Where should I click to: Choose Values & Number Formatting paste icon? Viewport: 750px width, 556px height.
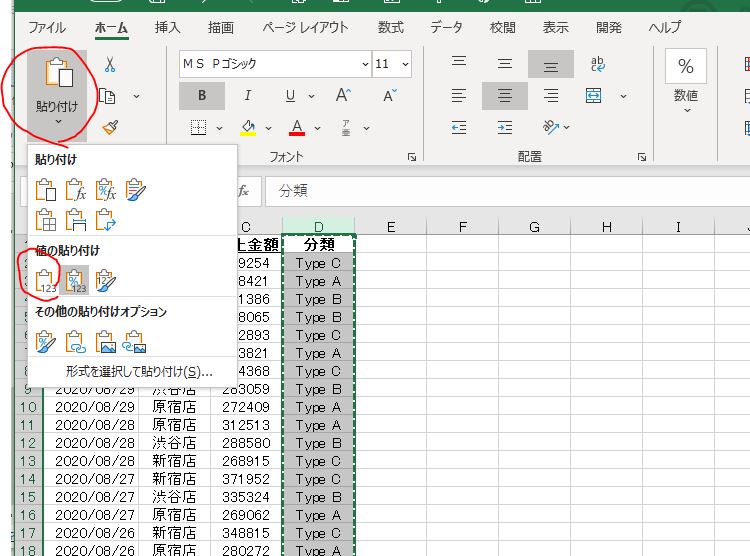pyautogui.click(x=76, y=280)
